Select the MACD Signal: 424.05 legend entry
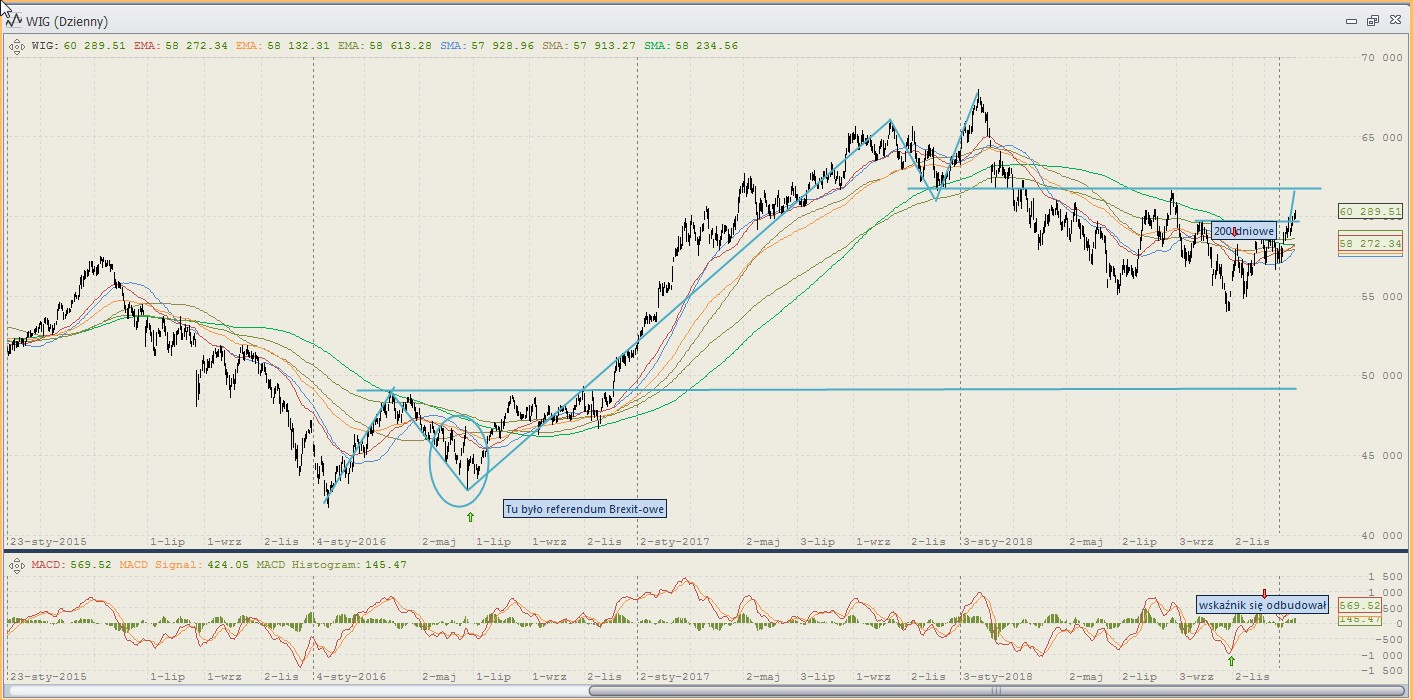1413x700 pixels. coord(183,565)
